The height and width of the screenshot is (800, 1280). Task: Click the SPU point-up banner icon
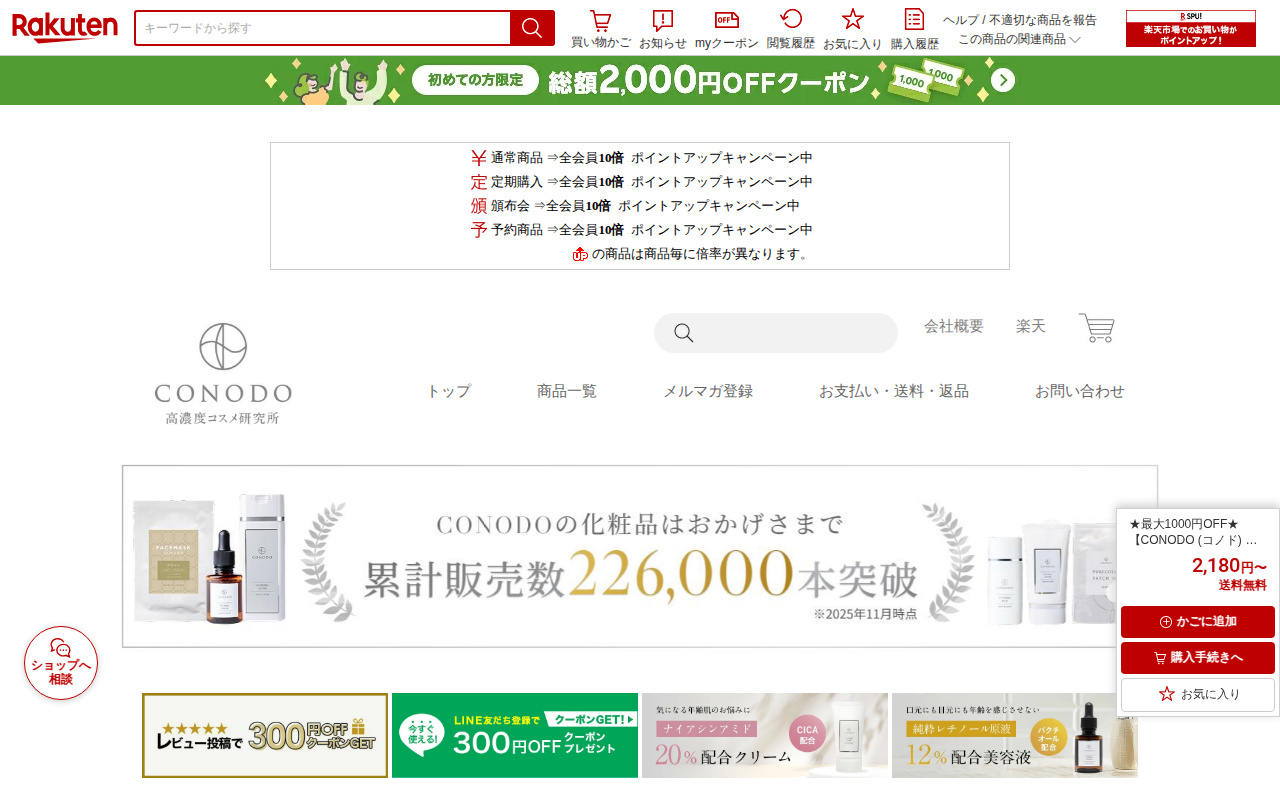click(1190, 28)
